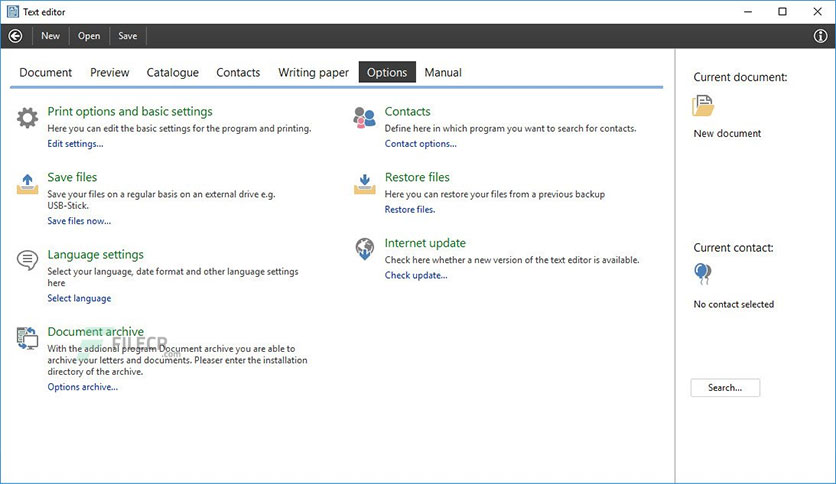Click the Language settings speech bubble icon

coord(27,260)
